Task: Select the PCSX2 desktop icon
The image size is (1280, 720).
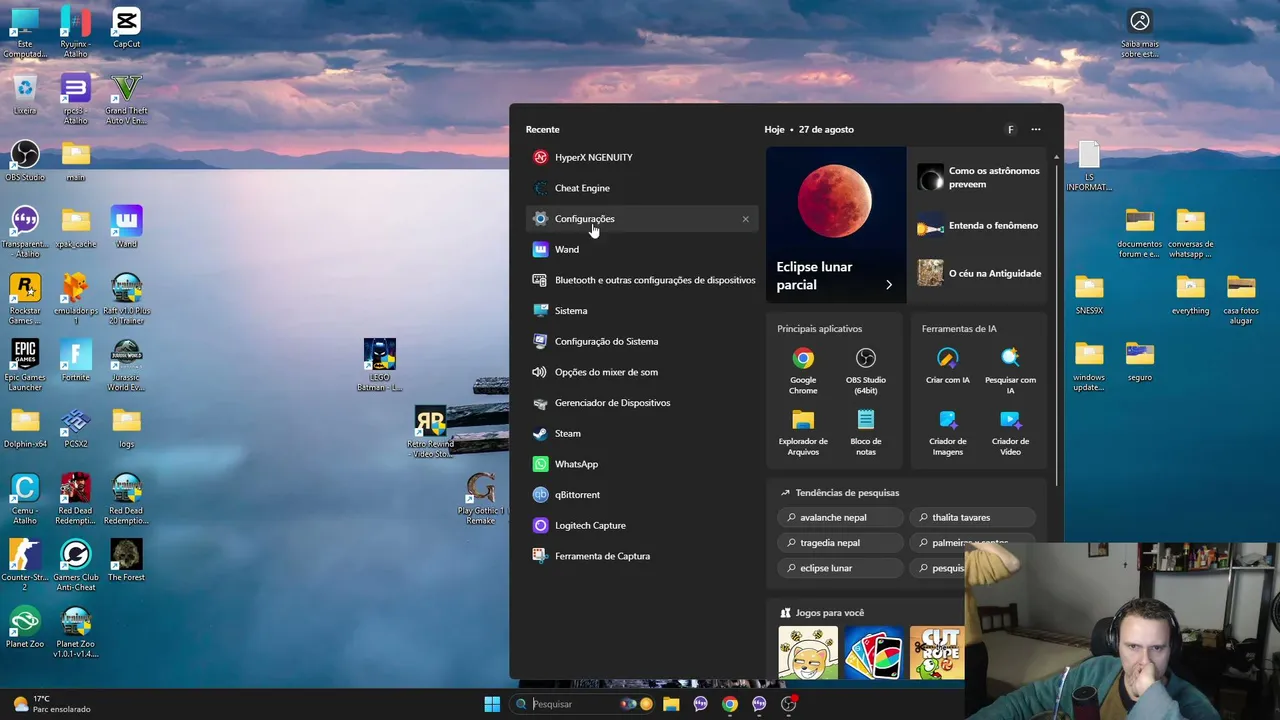Action: (x=76, y=428)
